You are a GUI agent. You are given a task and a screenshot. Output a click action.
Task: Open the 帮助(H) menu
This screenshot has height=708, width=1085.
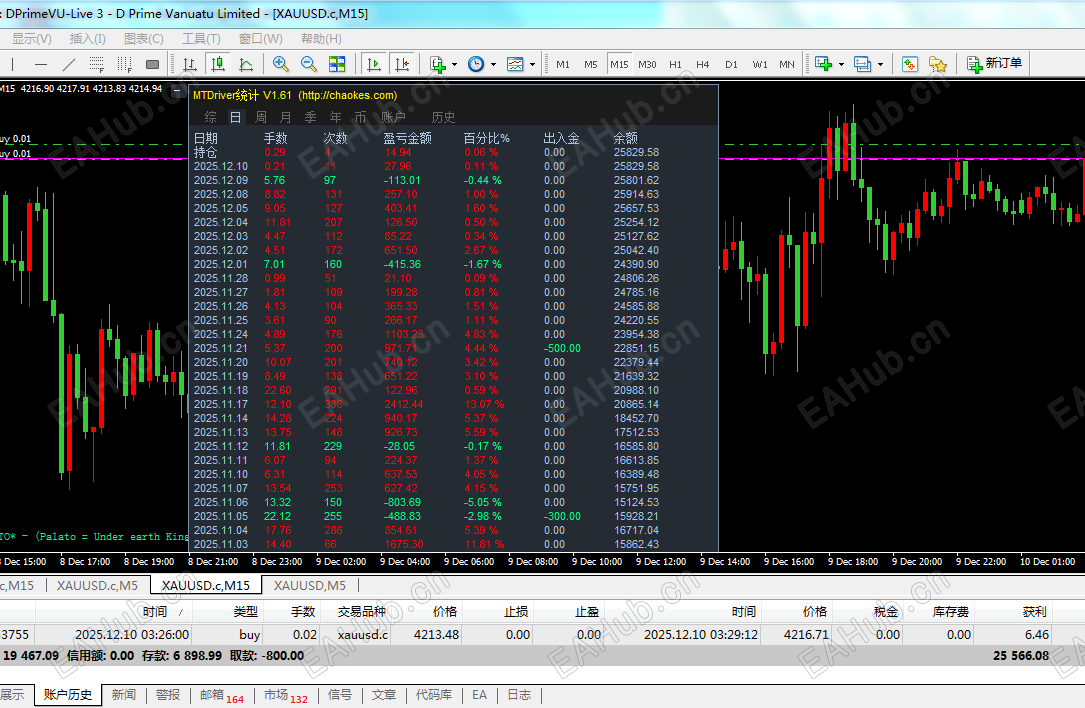tap(321, 39)
